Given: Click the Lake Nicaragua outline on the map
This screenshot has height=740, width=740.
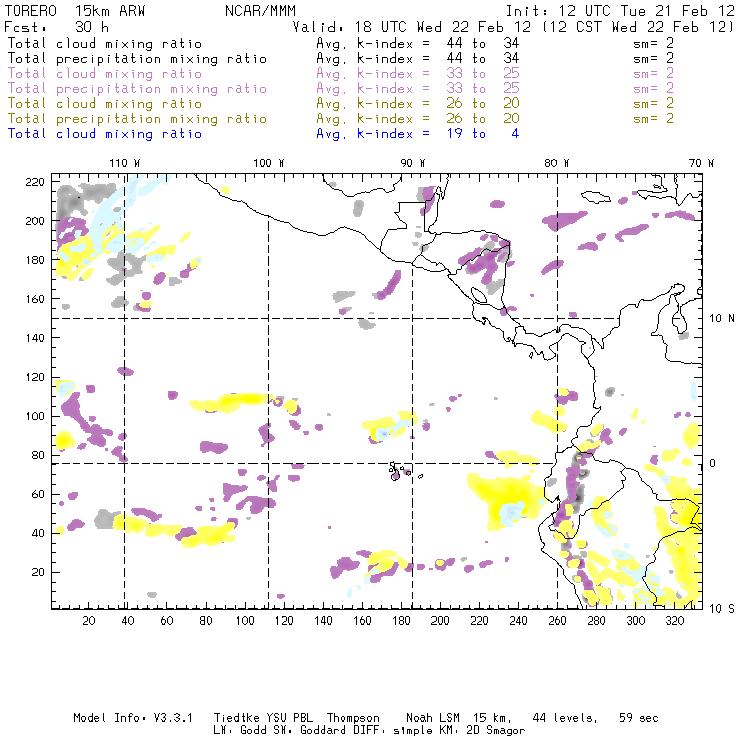Looking at the screenshot, I should (x=478, y=295).
